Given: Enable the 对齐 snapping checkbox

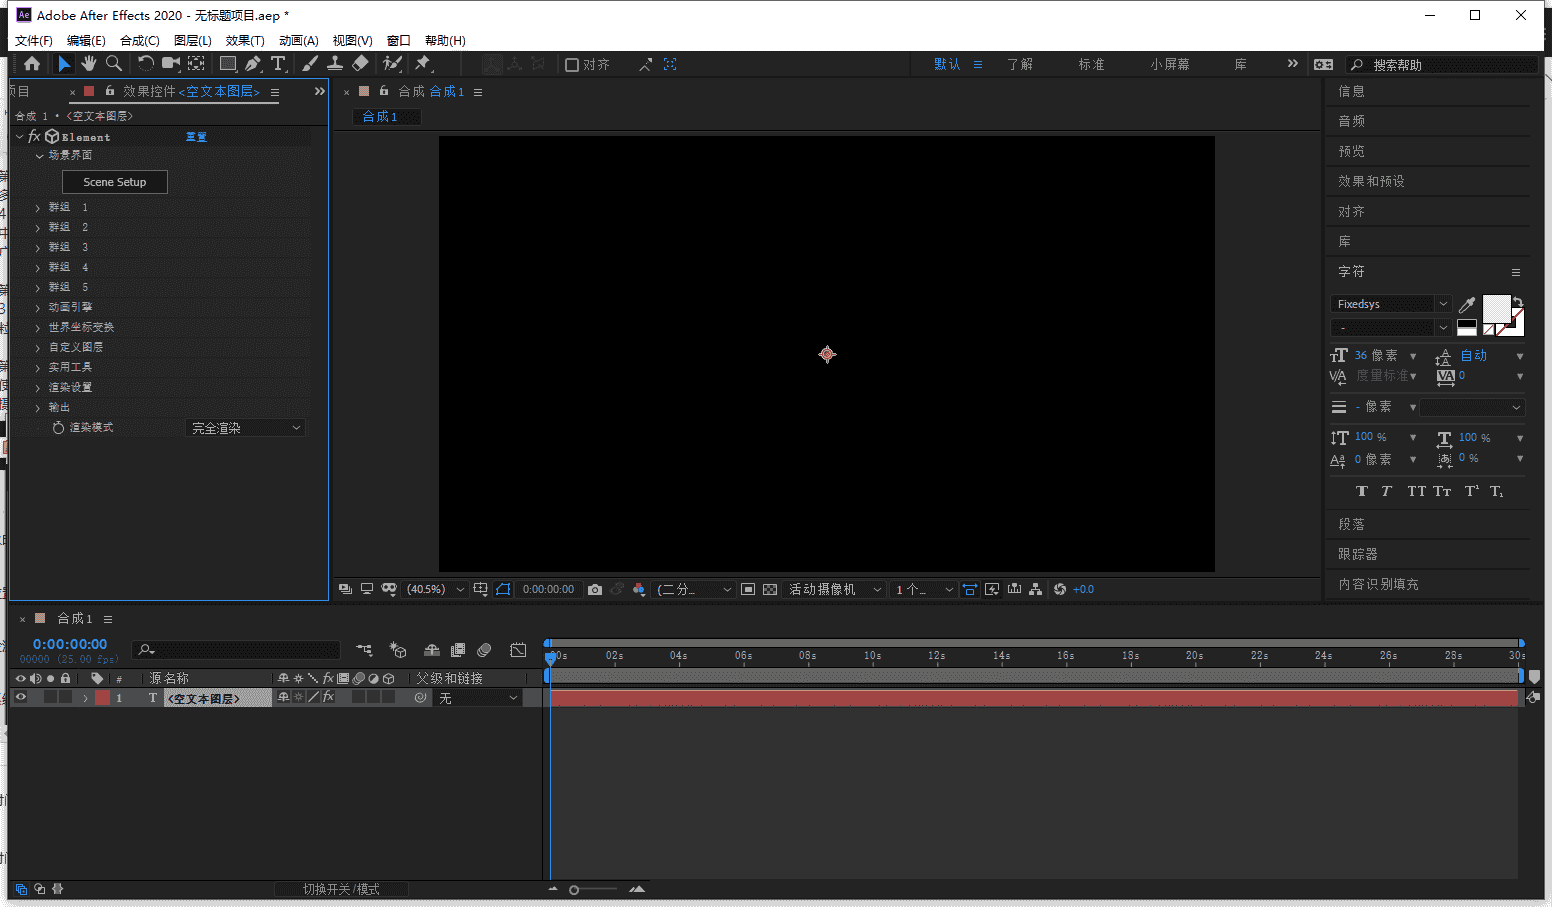Looking at the screenshot, I should click(x=572, y=65).
